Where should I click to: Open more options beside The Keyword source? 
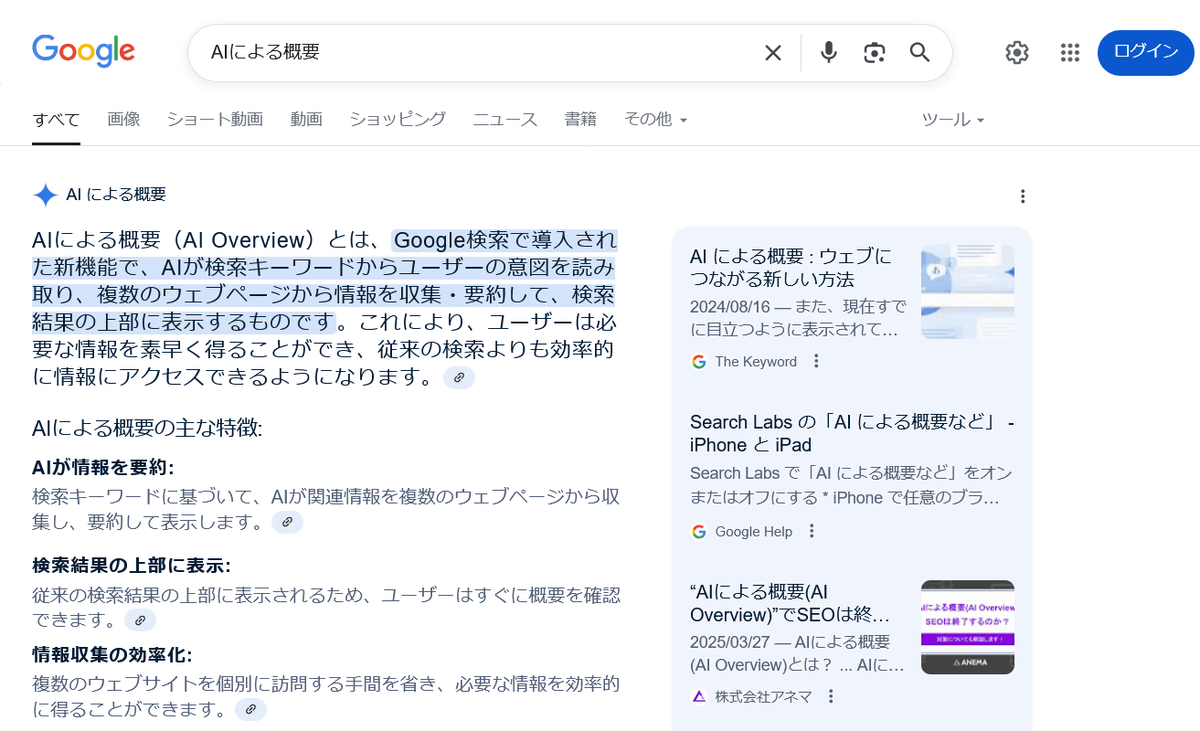816,361
